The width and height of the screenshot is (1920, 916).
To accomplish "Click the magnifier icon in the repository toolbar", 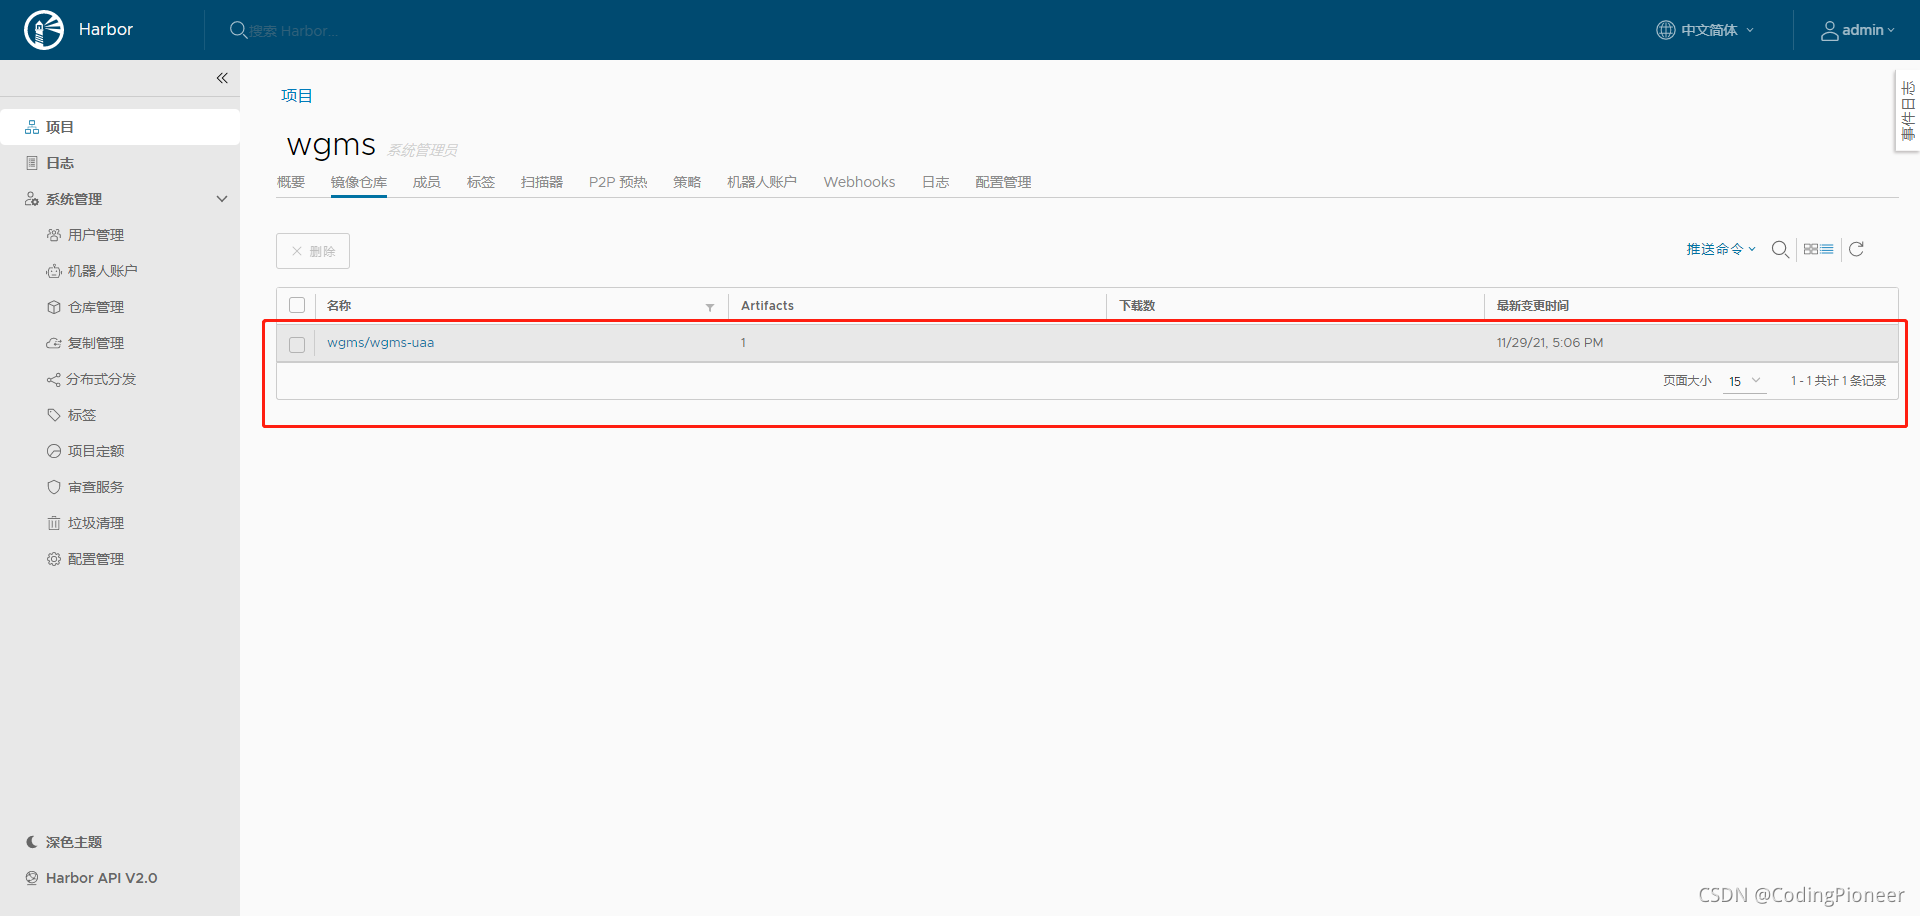I will [1780, 249].
